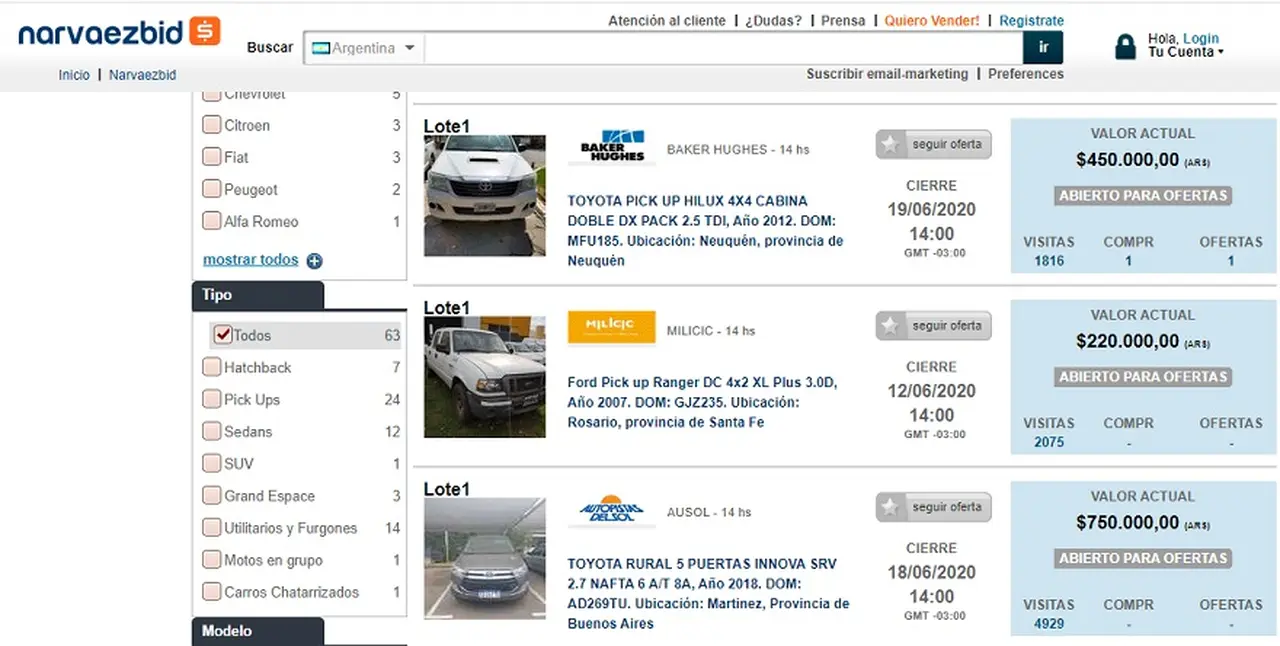Tick the Alfa Romeo brand checkbox
Screen dimensions: 1280x646
[x=211, y=221]
